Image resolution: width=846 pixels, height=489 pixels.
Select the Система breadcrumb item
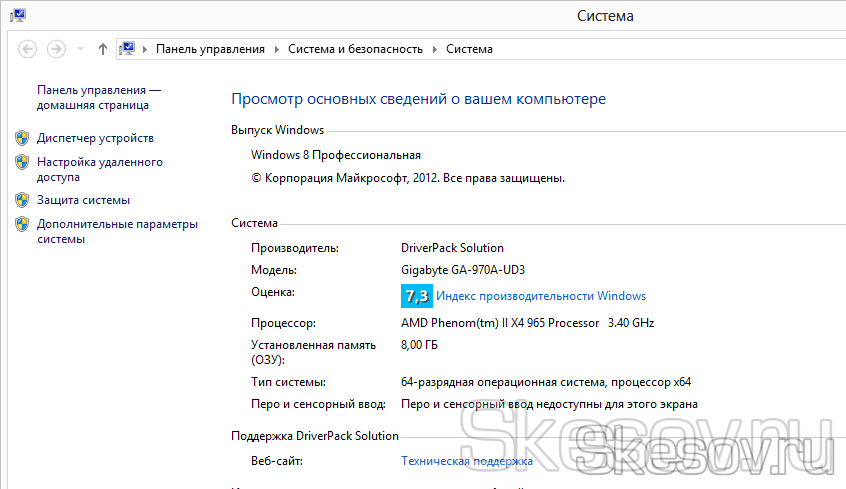coord(469,49)
